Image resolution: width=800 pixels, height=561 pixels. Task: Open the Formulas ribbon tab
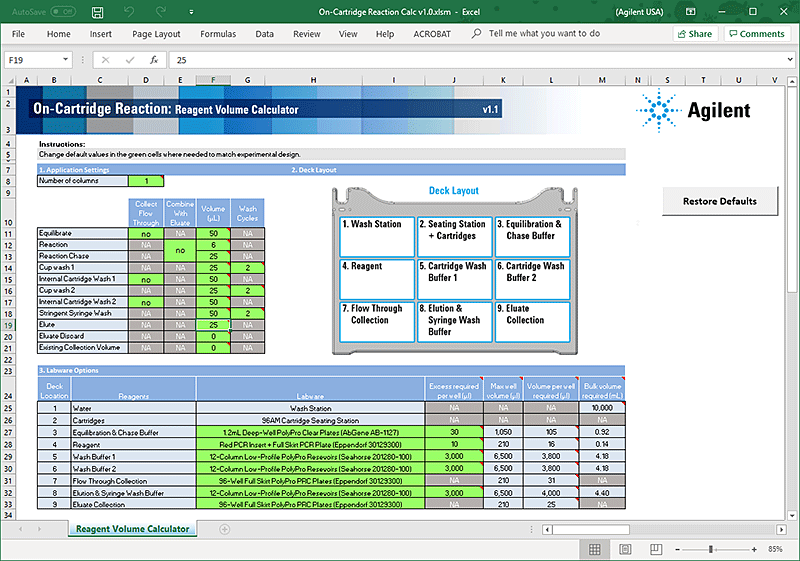218,33
